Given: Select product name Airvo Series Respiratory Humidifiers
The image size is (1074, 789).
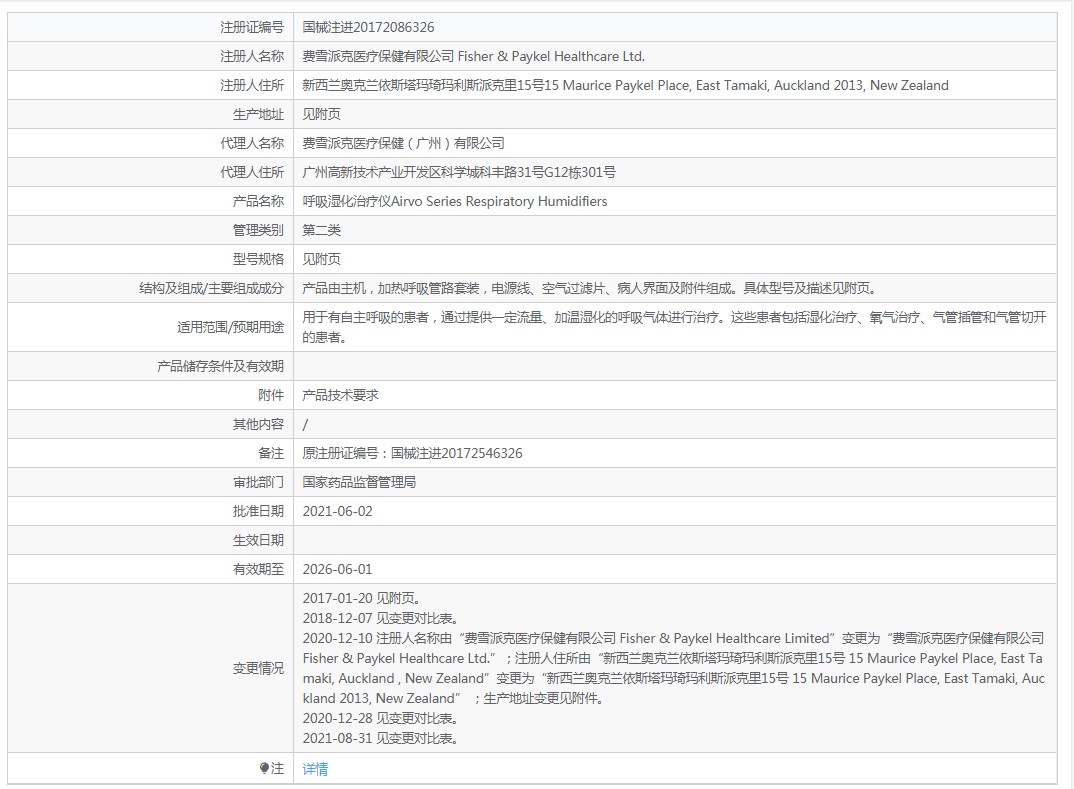Looking at the screenshot, I should click(455, 201).
